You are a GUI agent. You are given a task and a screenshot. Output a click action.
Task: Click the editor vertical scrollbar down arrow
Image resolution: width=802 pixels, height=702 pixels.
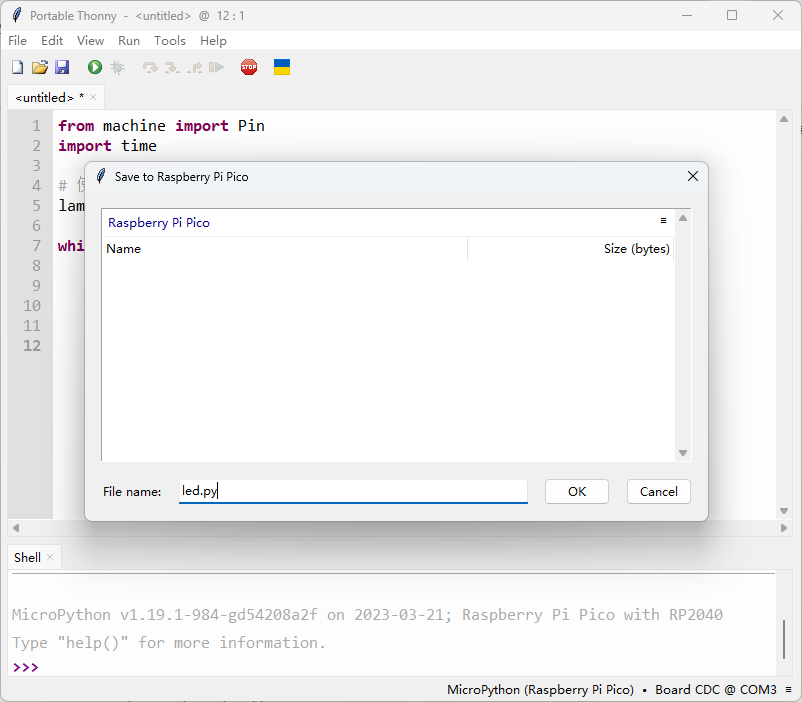click(x=784, y=511)
